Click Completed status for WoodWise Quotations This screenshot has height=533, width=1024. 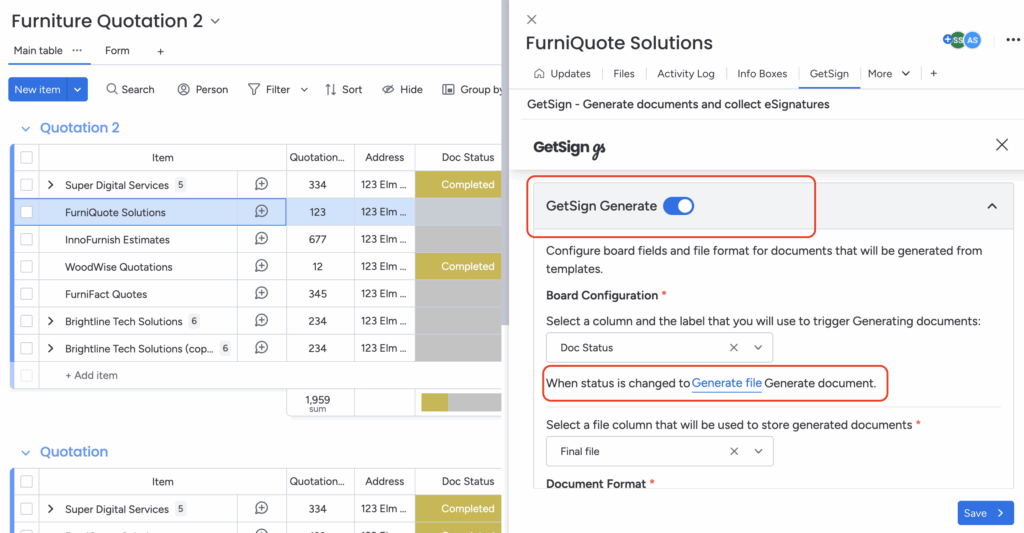pos(458,266)
